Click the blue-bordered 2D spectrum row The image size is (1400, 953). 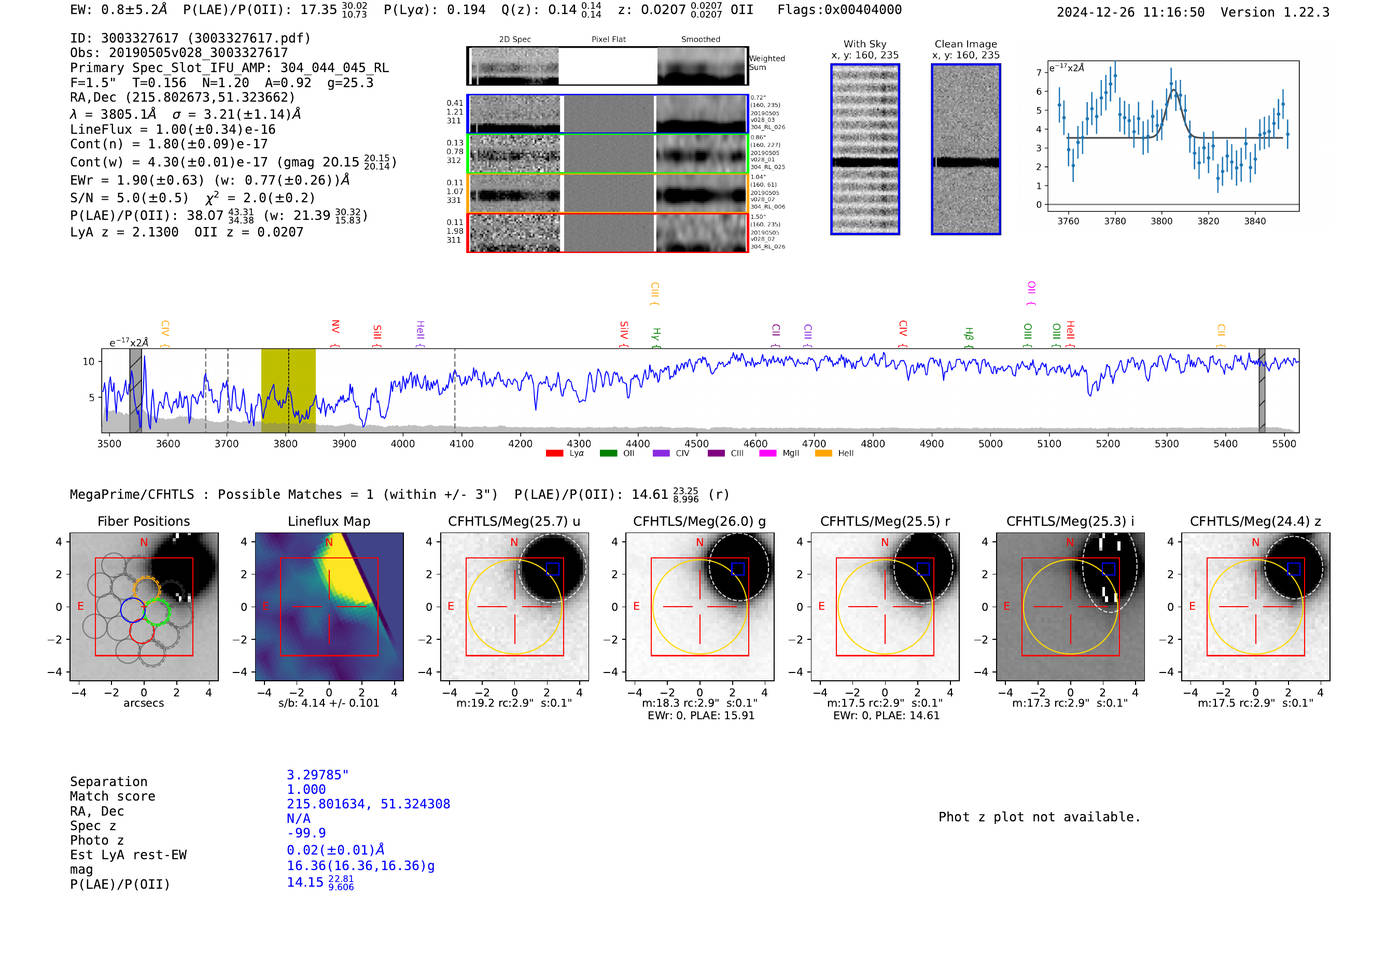pos(607,114)
